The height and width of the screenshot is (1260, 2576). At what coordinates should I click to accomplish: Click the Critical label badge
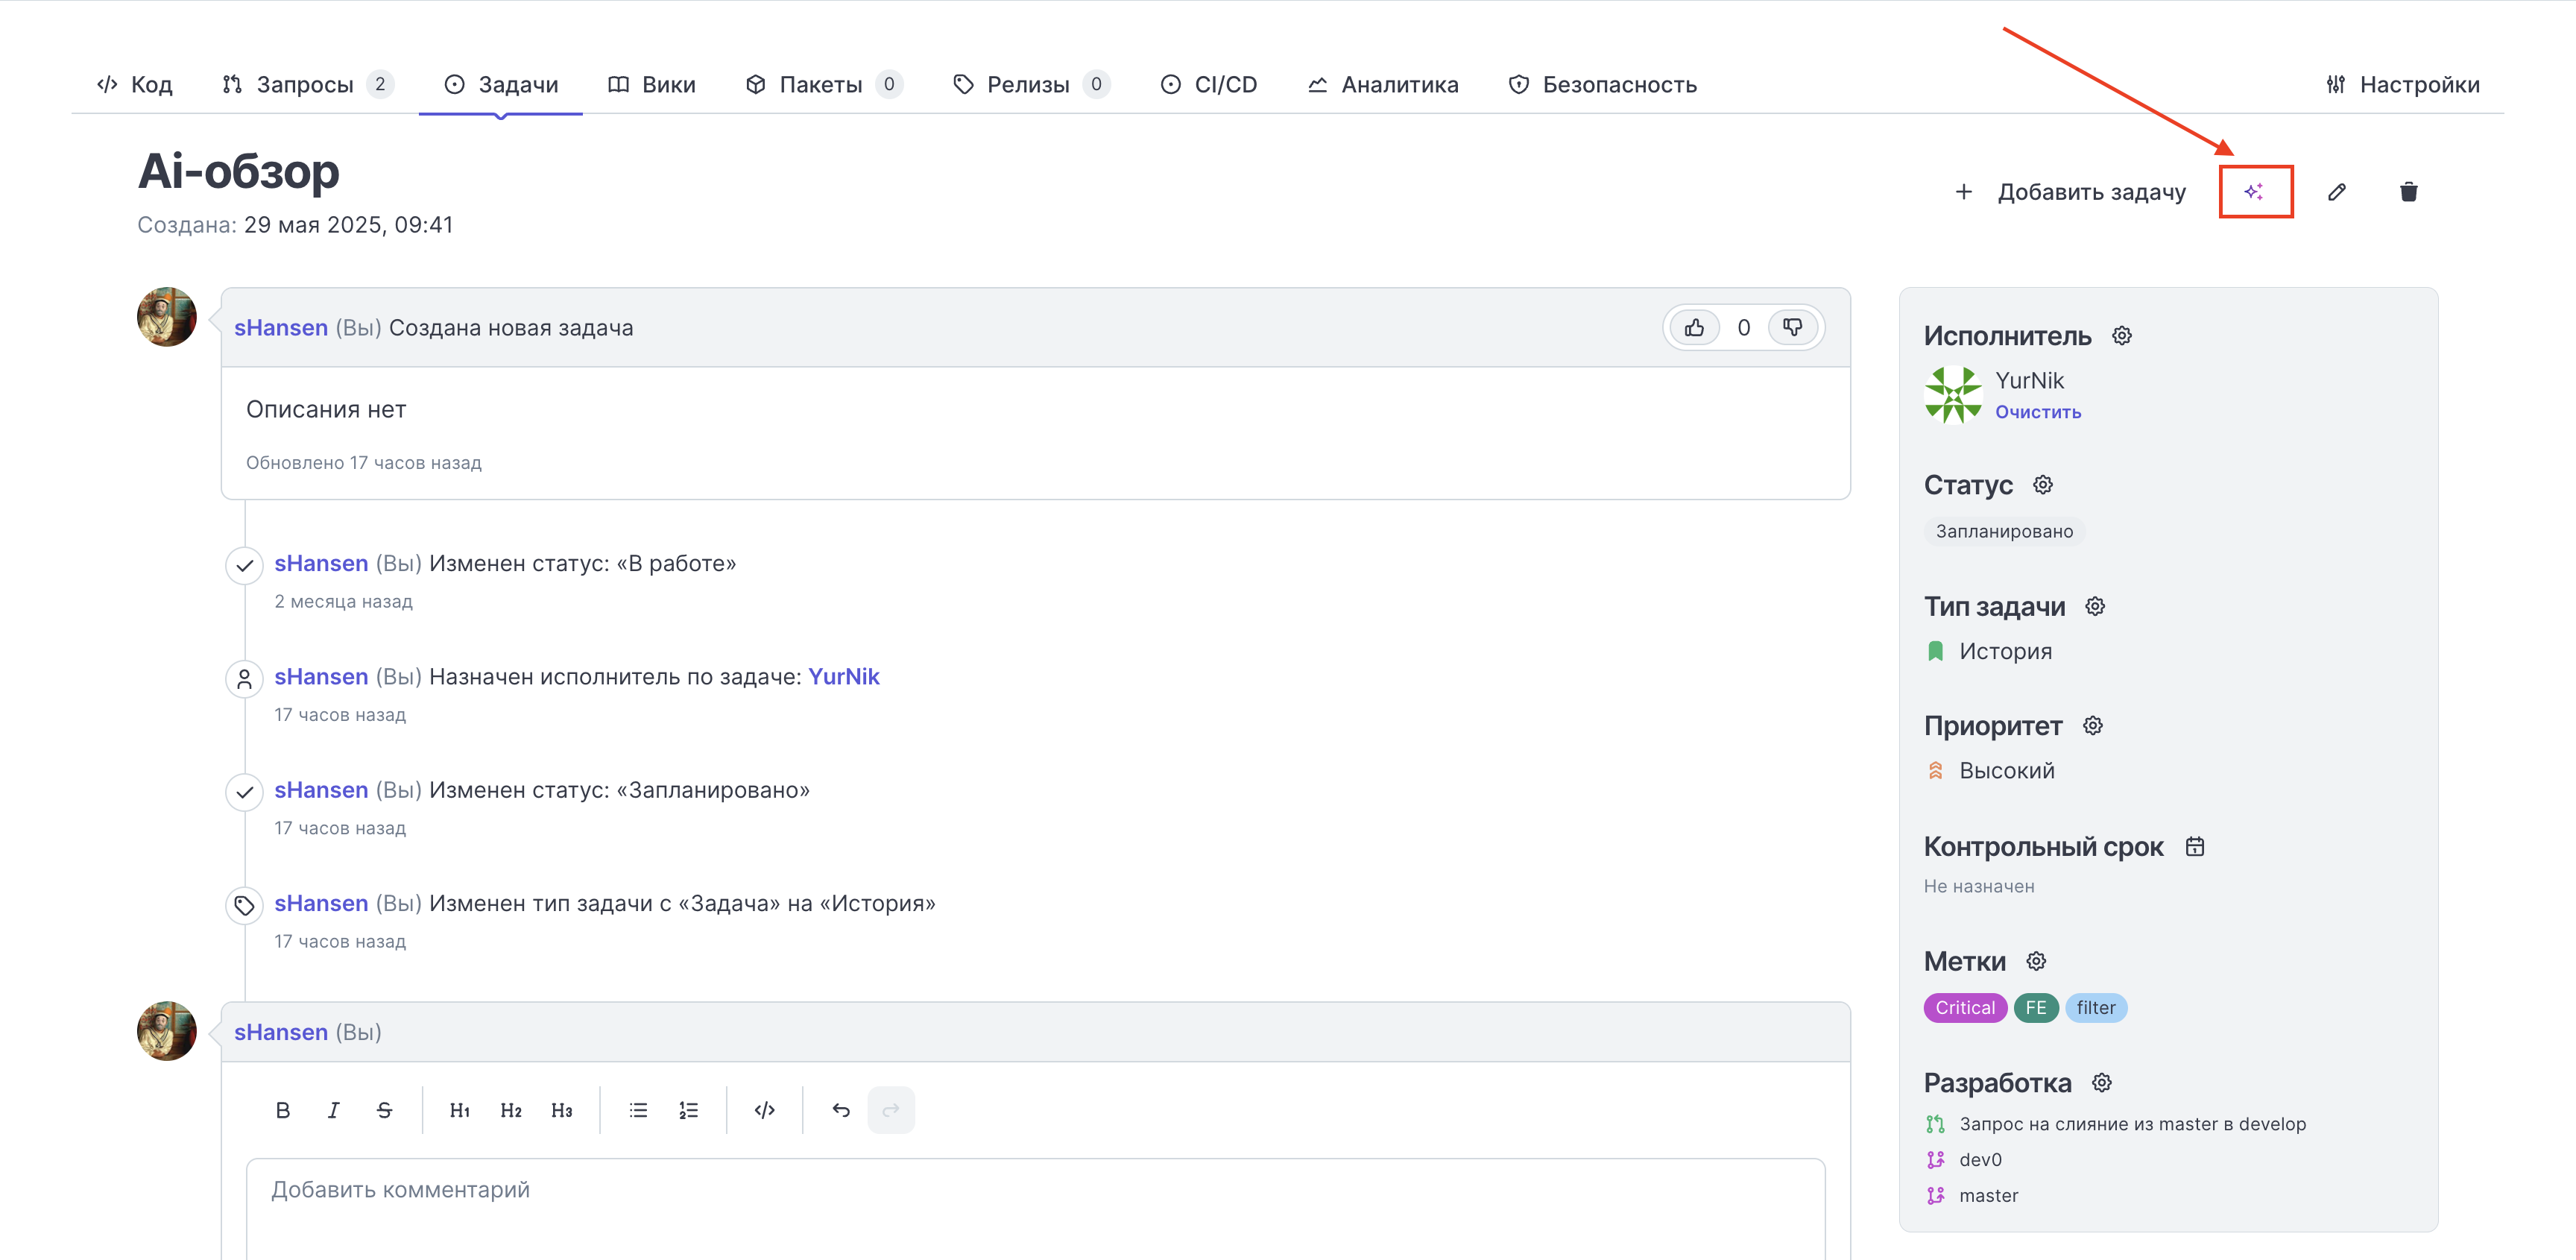(x=1965, y=1008)
